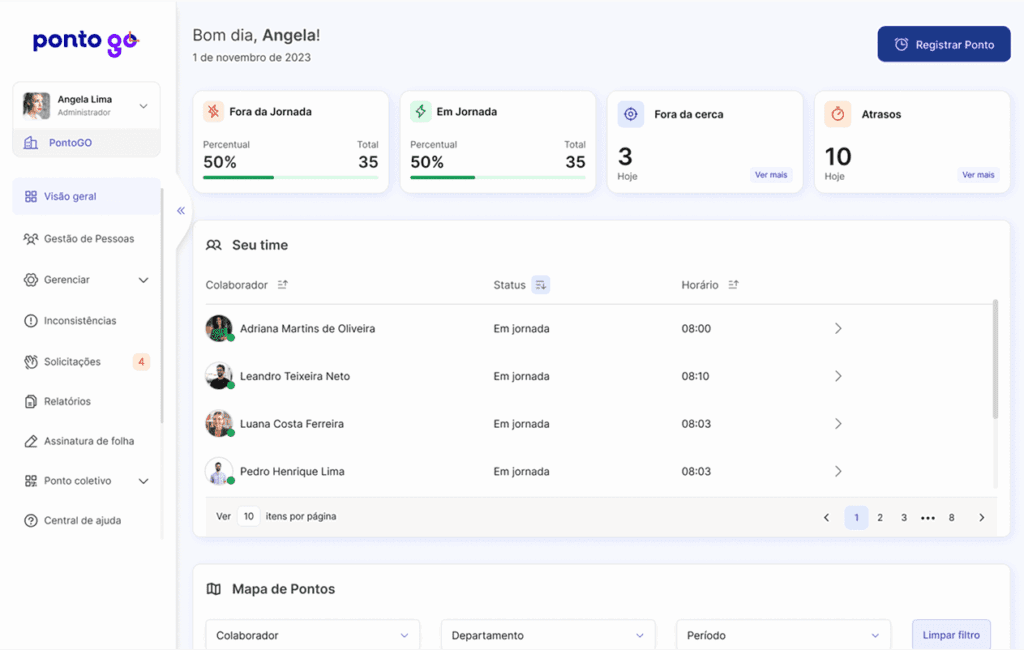Toggle the Status column sort icon
1024x650 pixels.
540,285
